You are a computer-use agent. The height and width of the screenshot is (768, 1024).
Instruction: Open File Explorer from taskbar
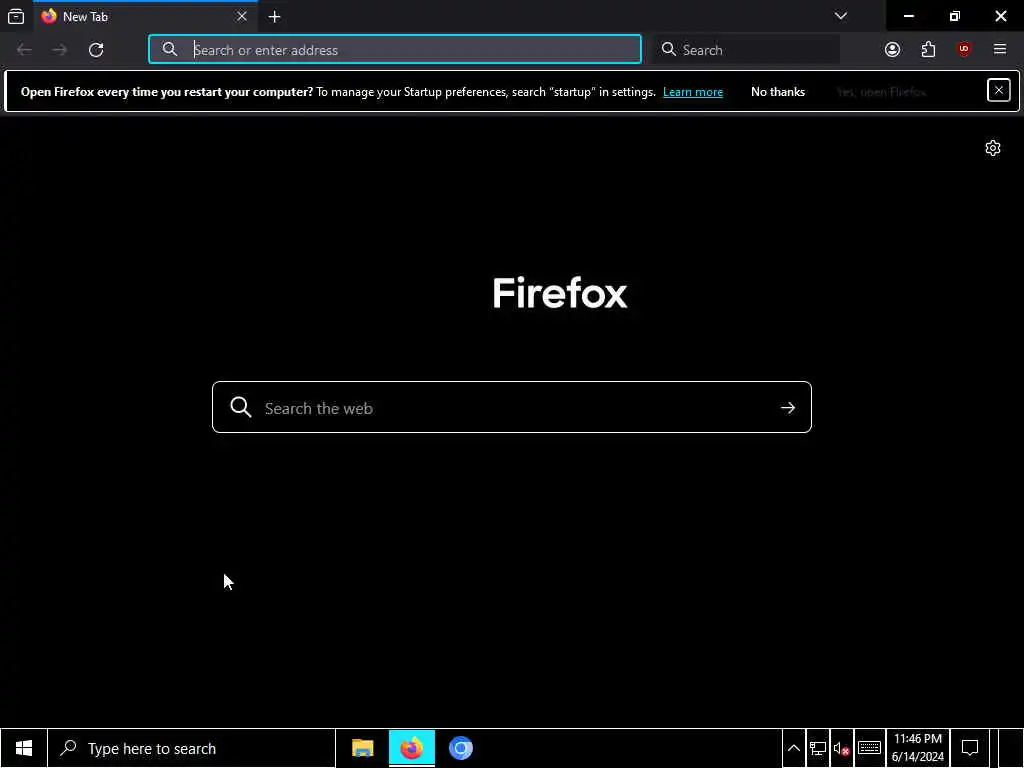tap(362, 748)
